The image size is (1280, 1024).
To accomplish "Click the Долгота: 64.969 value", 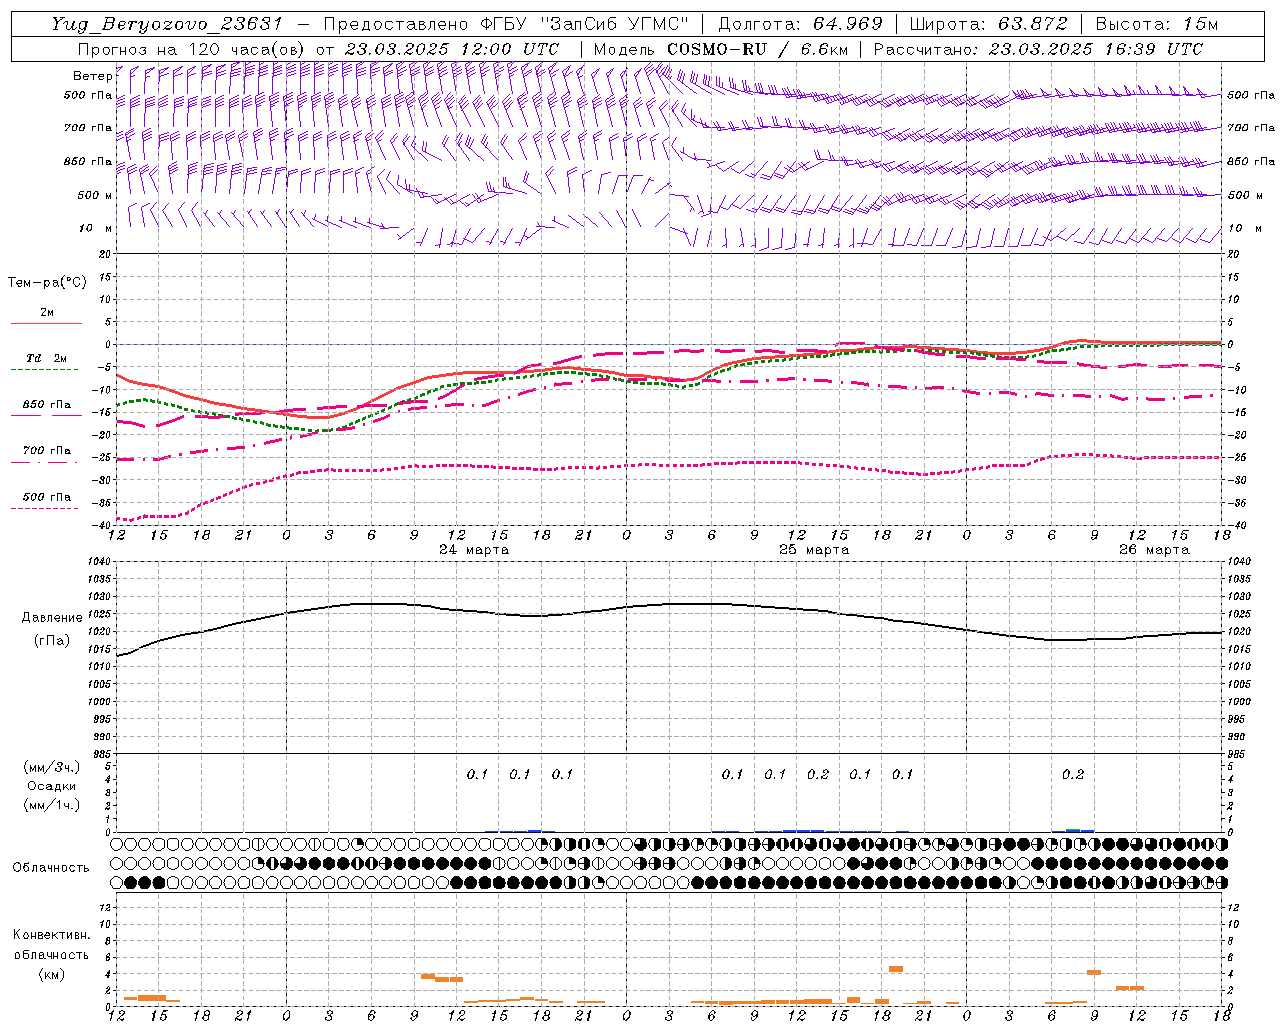I will [x=800, y=24].
